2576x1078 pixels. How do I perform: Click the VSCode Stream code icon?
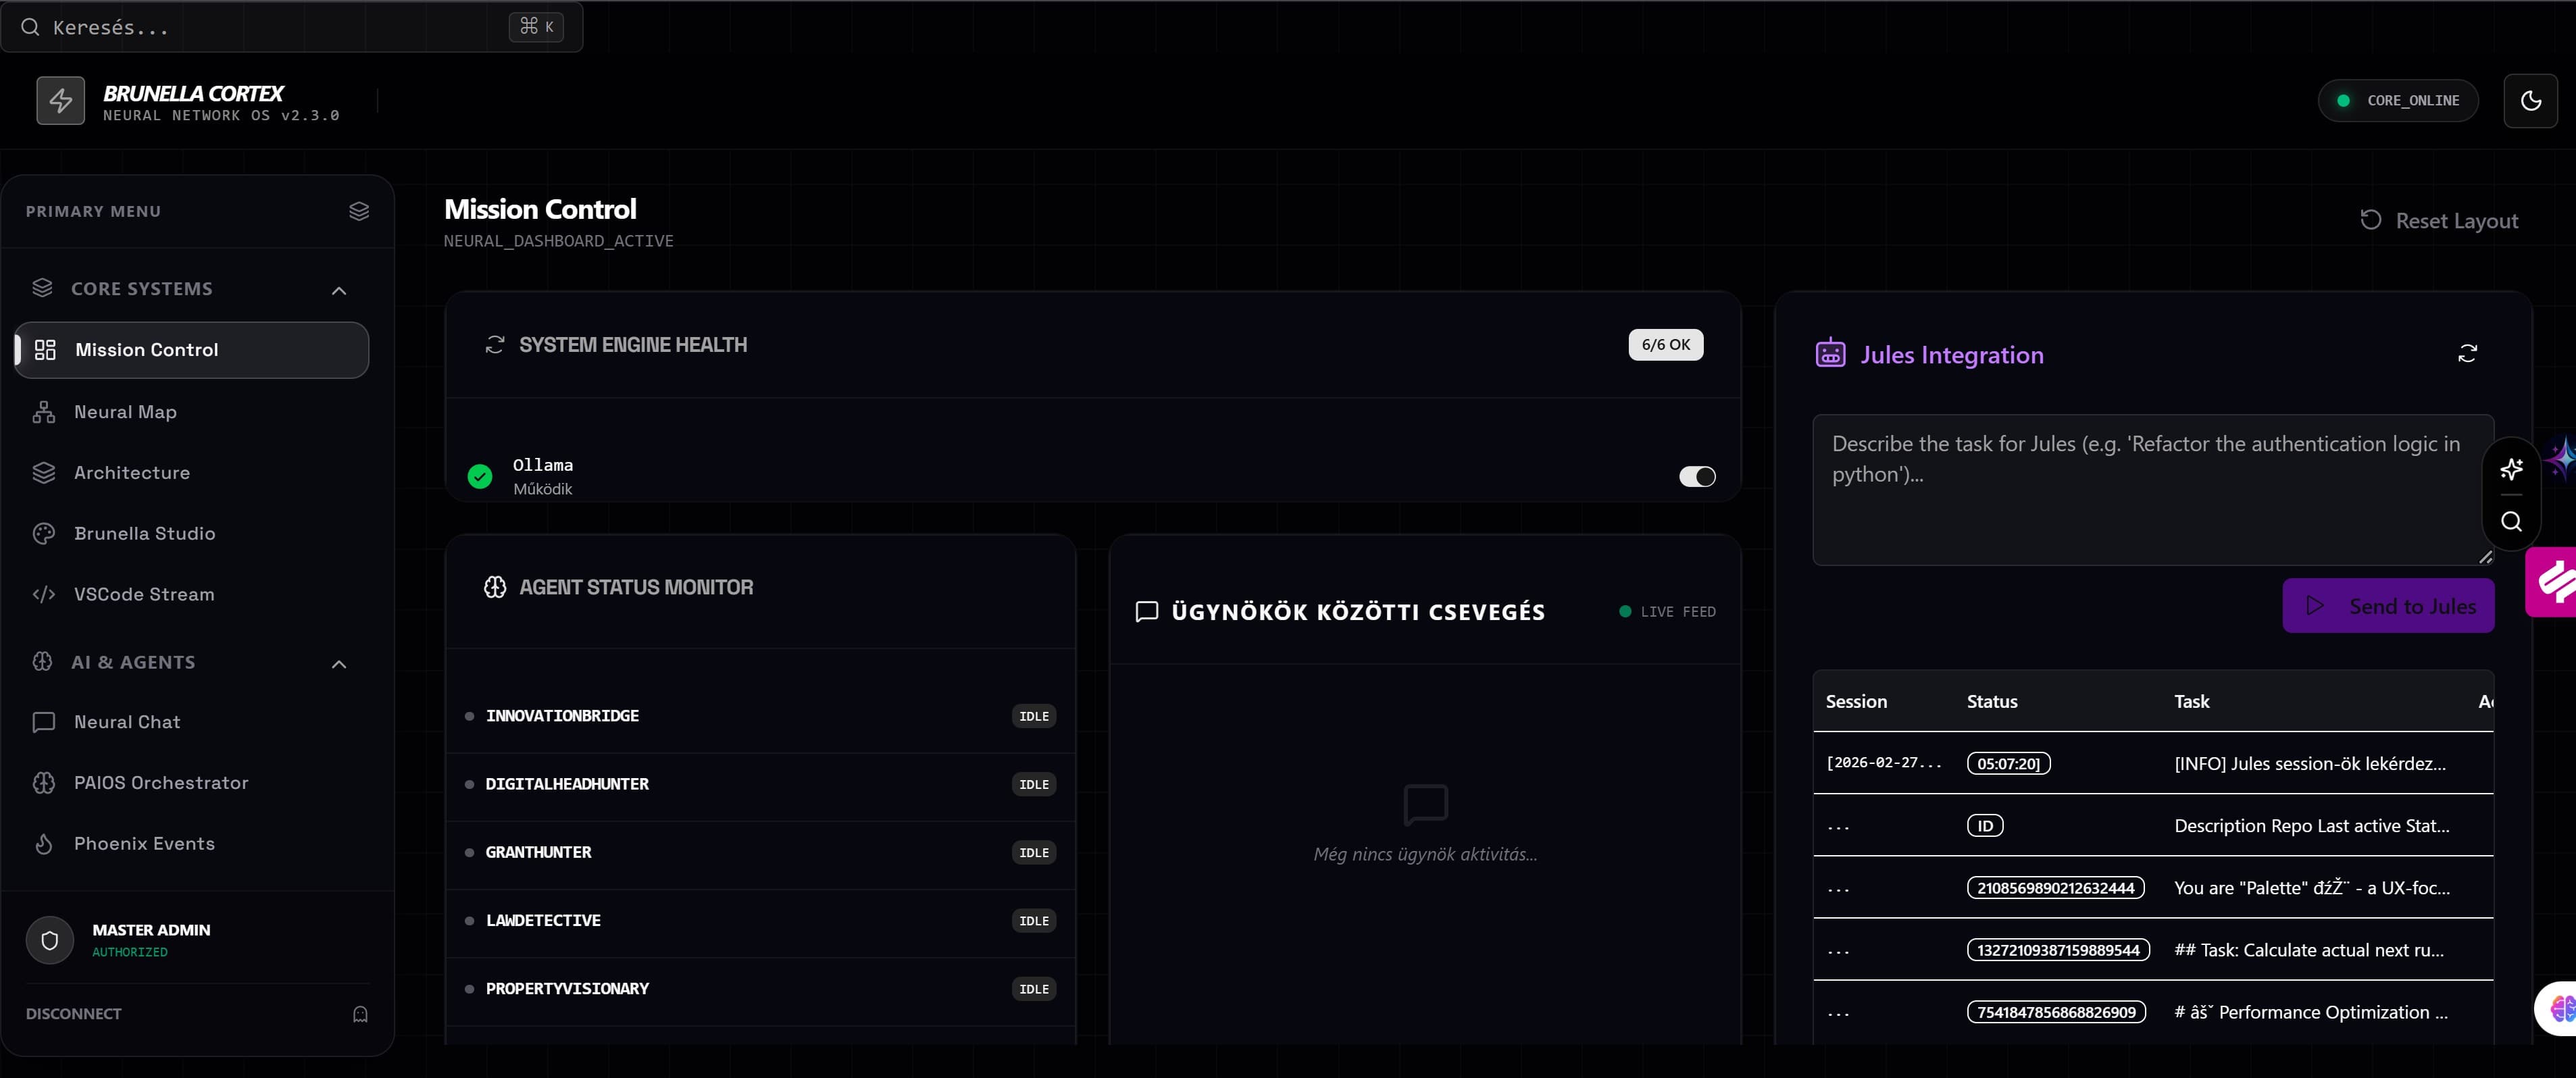point(44,593)
